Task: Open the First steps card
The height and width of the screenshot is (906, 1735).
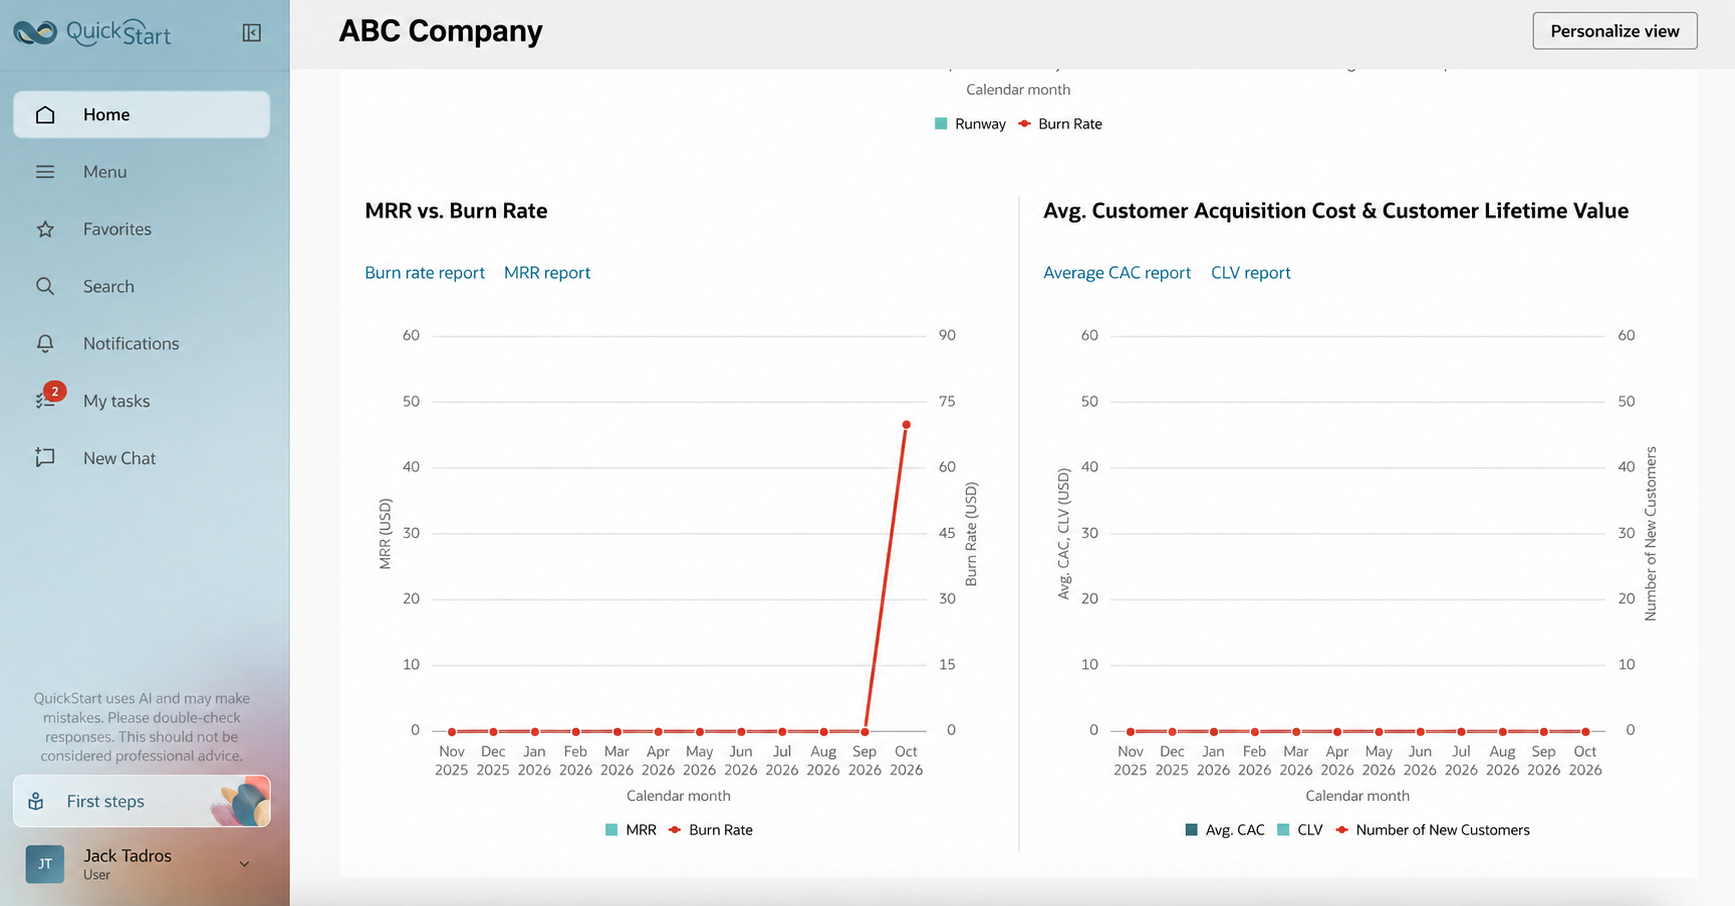Action: tap(141, 801)
